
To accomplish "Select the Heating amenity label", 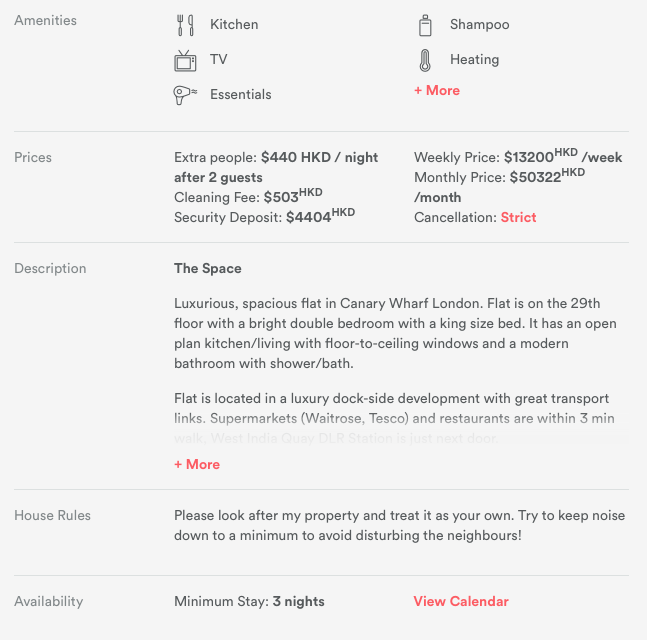I will 474,59.
